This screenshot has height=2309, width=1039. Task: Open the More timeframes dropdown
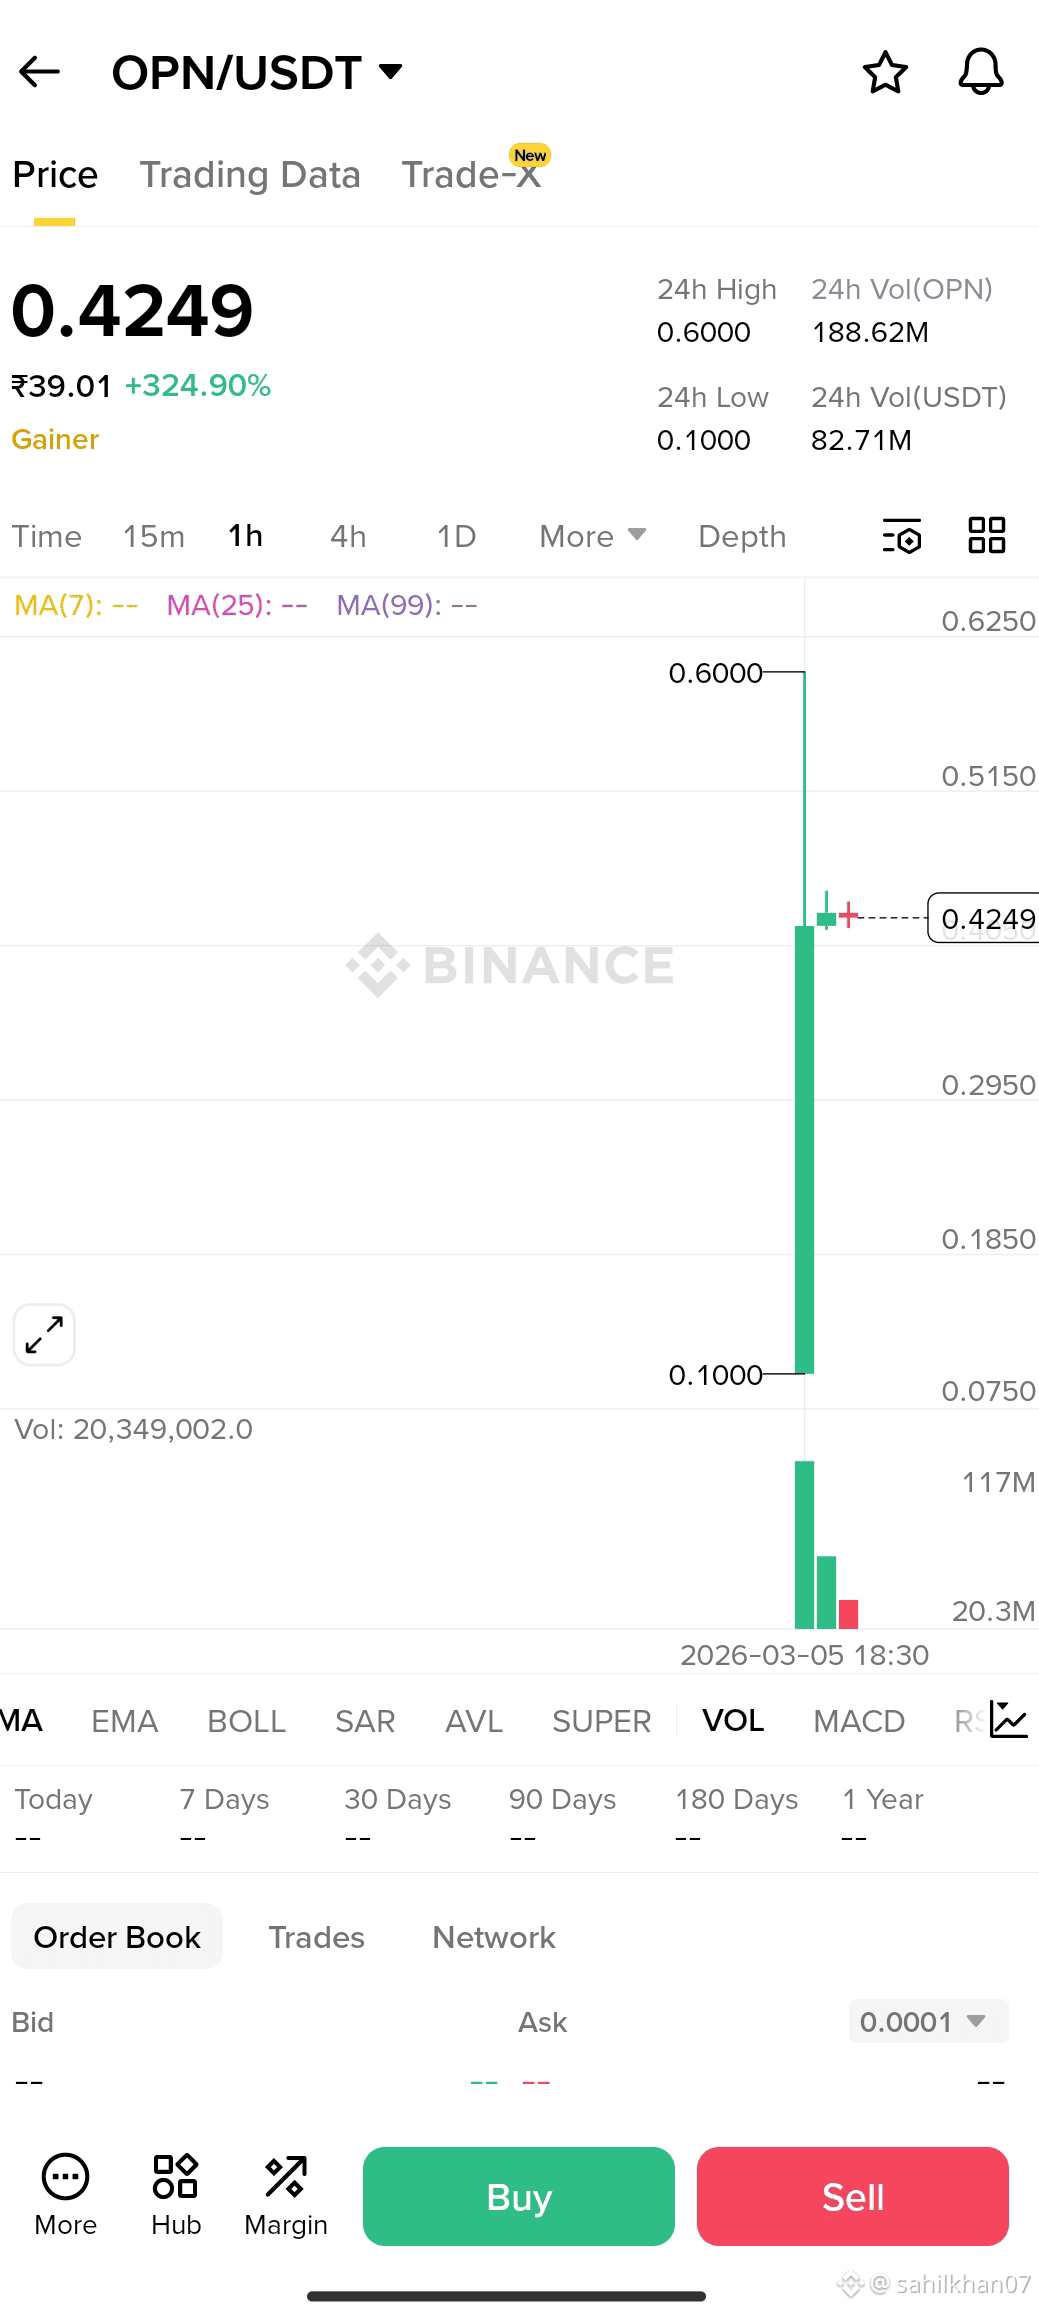[x=593, y=536]
